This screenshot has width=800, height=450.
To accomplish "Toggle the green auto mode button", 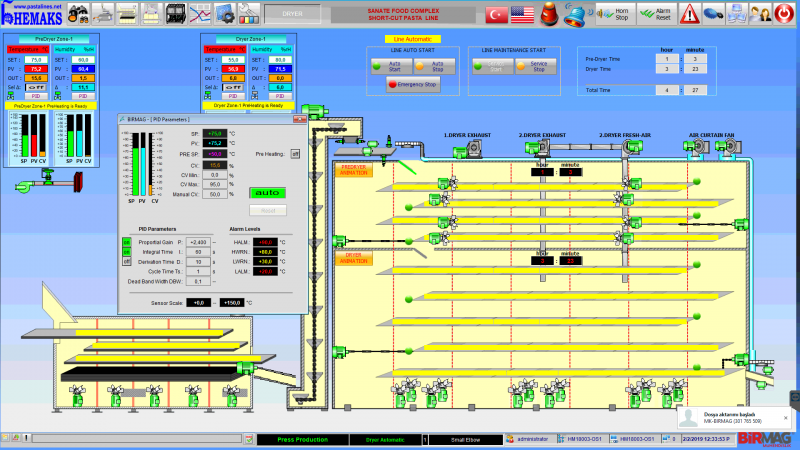I will click(267, 193).
